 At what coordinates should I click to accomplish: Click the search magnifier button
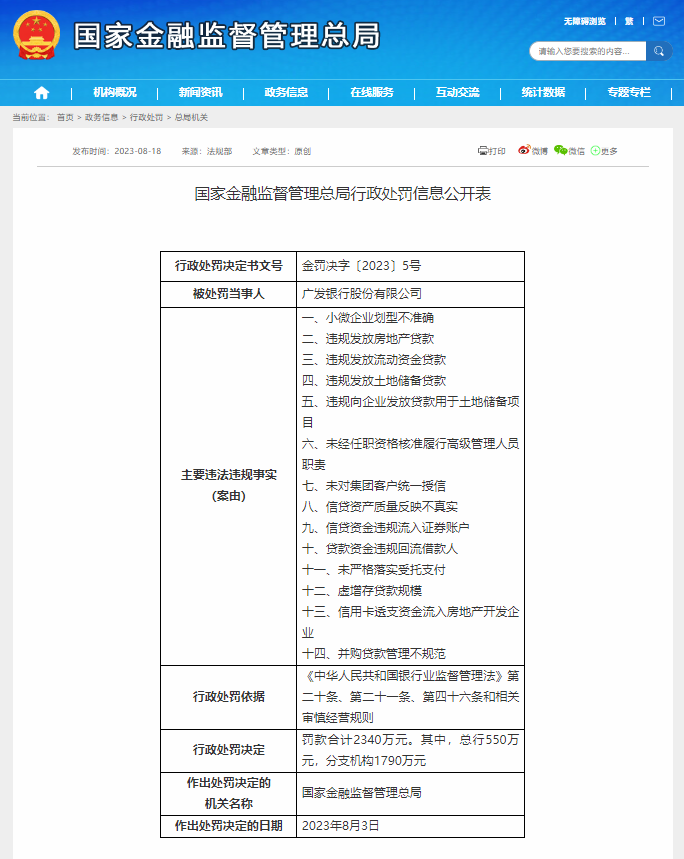[659, 51]
